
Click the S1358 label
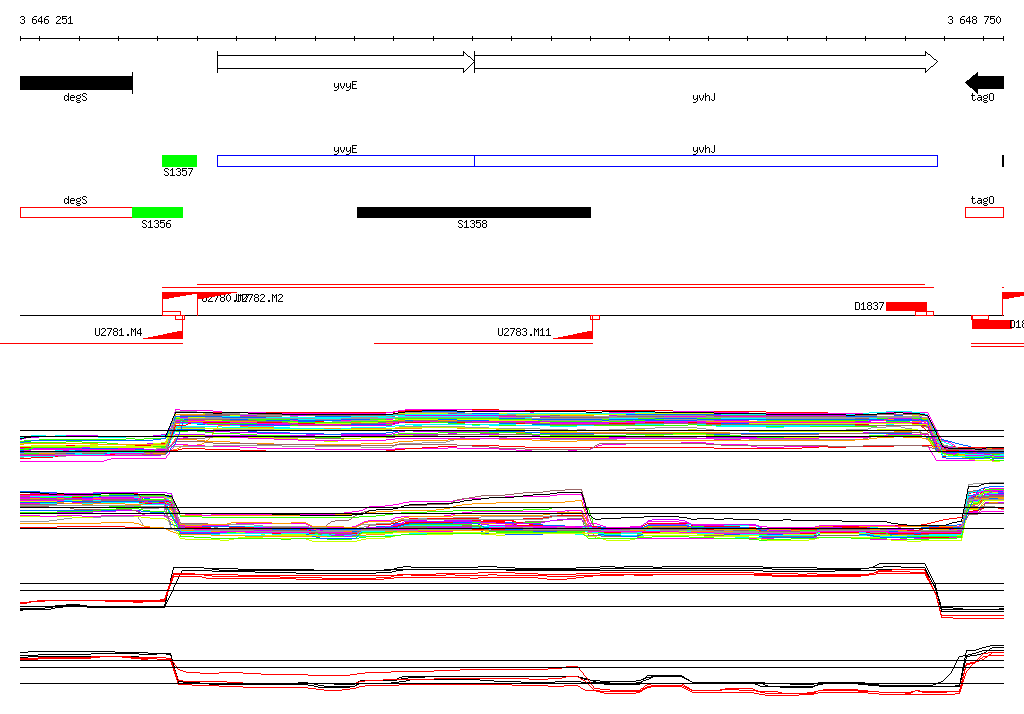coord(472,224)
